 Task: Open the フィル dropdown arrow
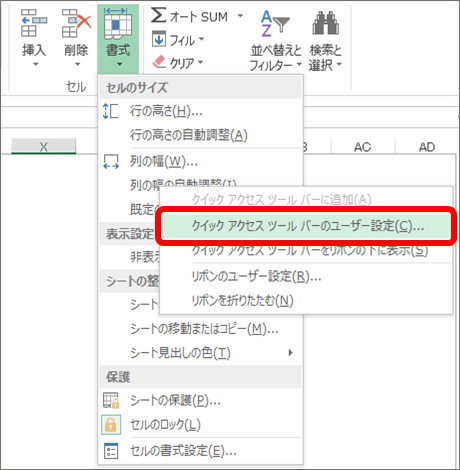[x=201, y=39]
